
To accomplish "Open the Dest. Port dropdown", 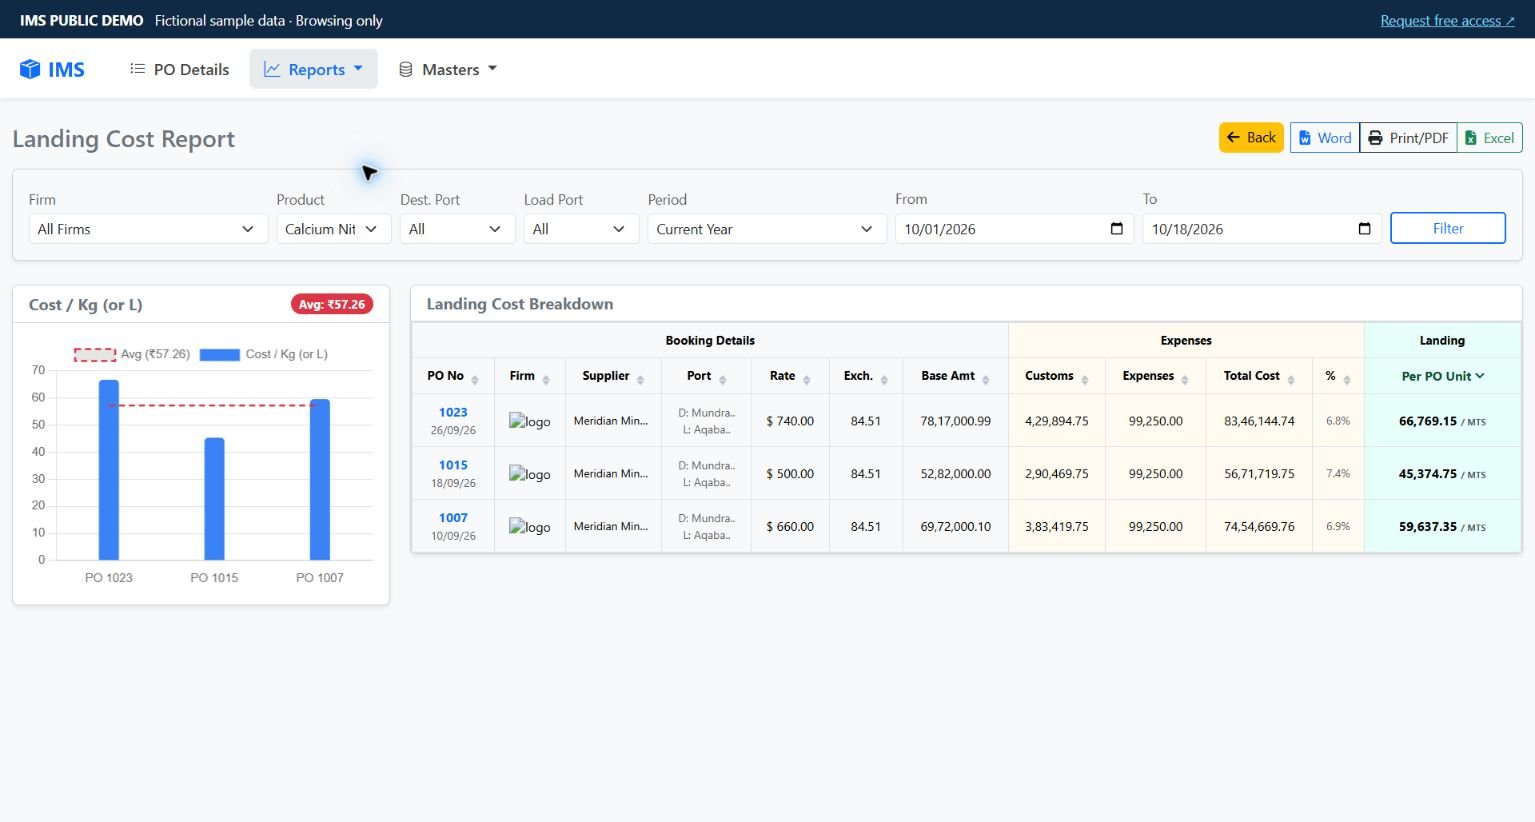I will 456,229.
